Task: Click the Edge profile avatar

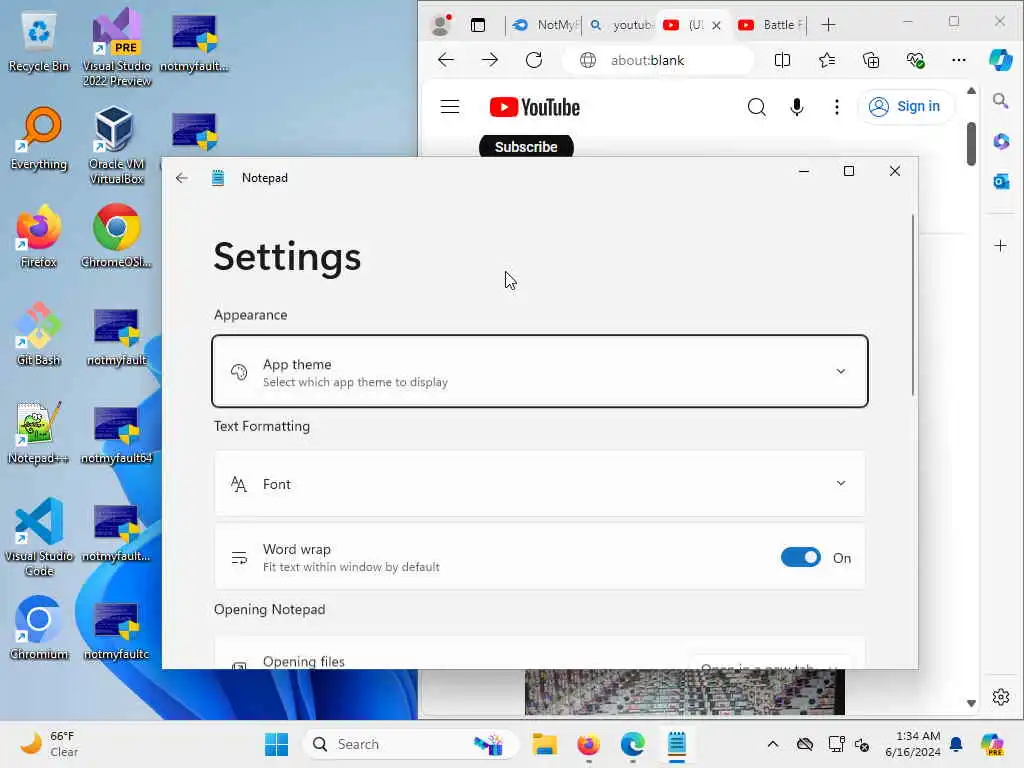Action: [441, 25]
